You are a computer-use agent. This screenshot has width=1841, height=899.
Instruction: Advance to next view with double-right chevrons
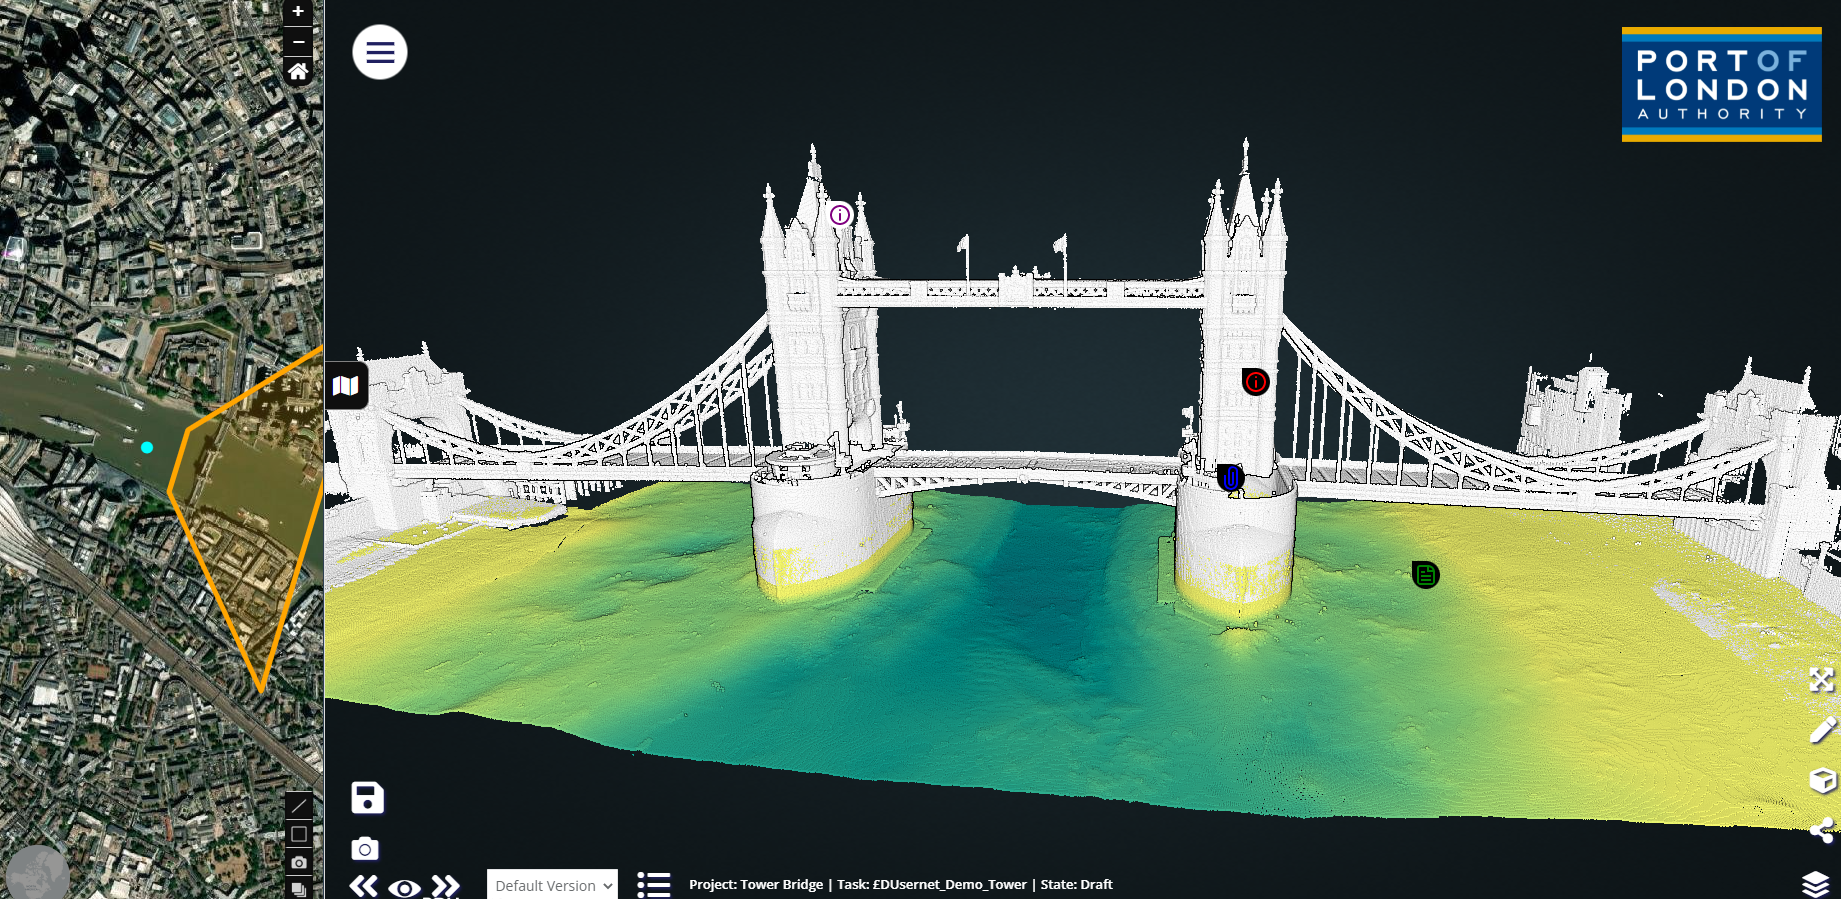(x=445, y=885)
